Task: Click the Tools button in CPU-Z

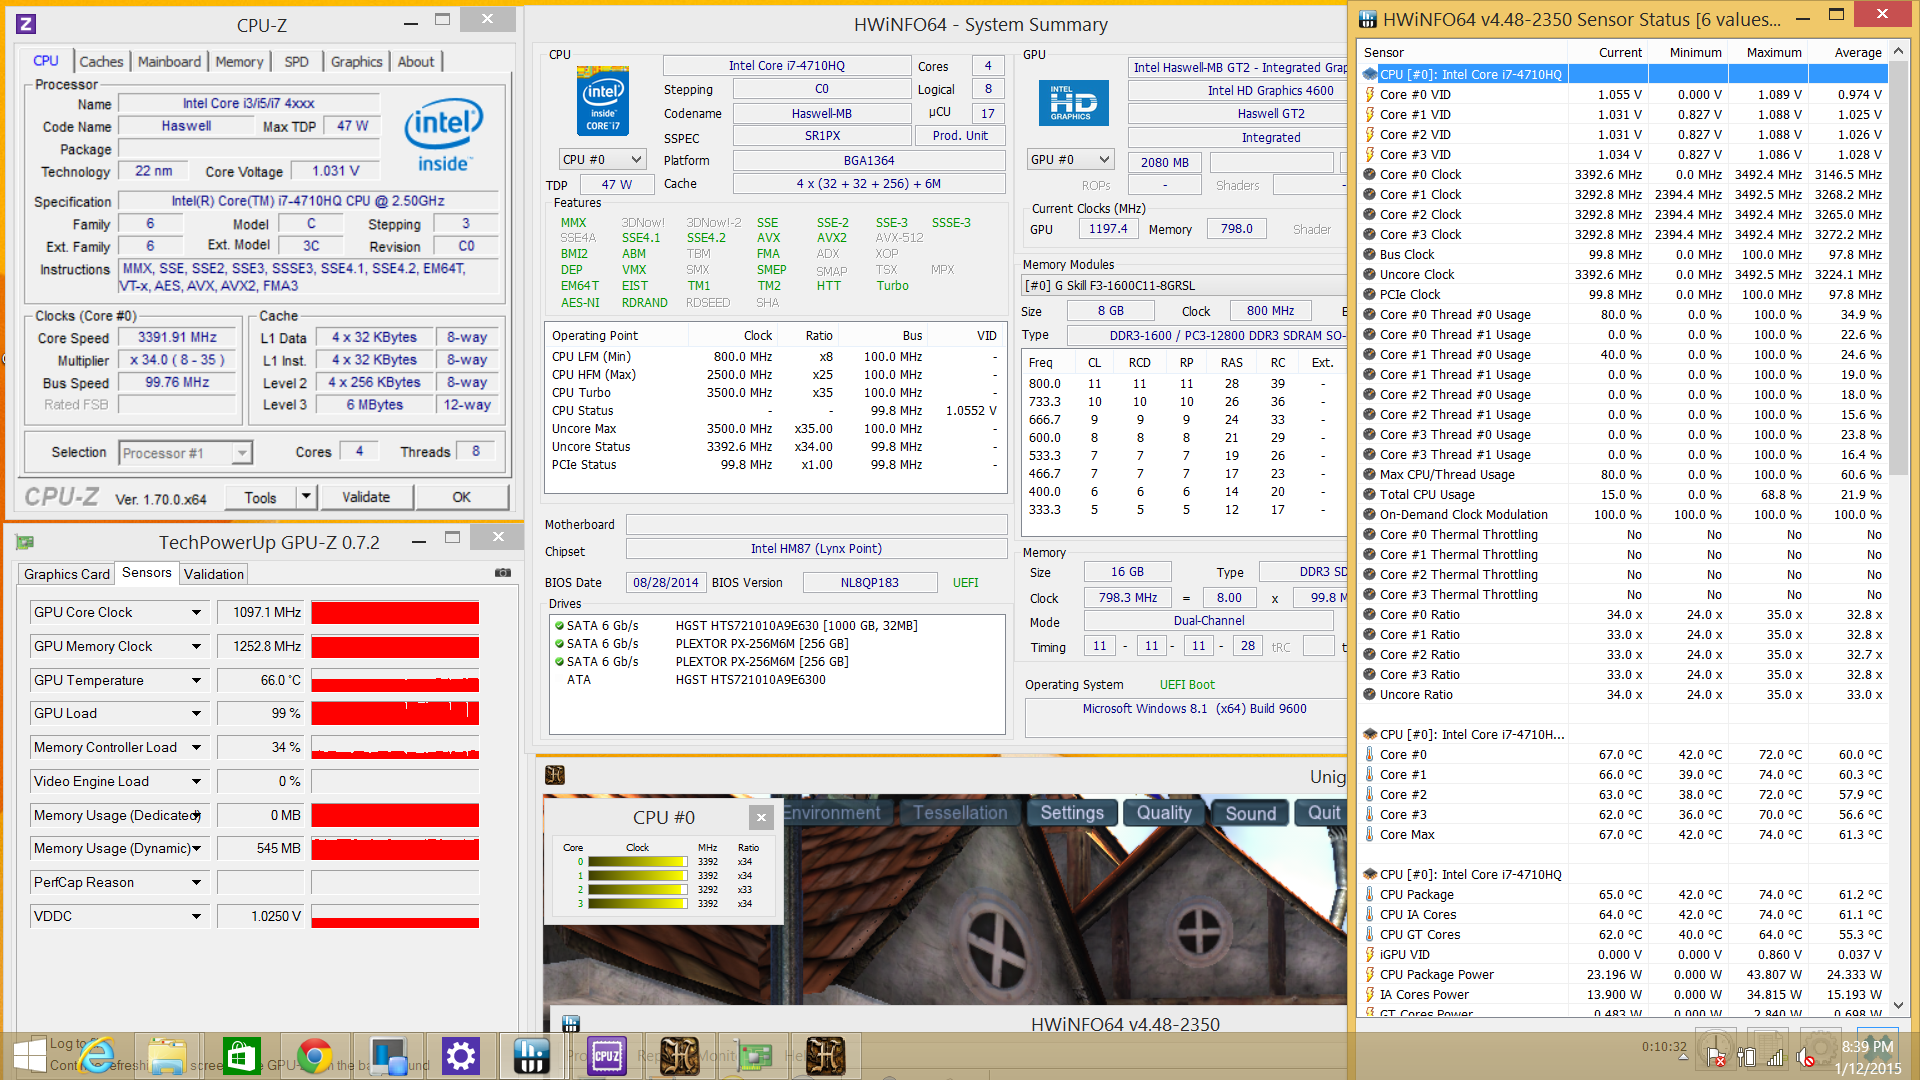Action: (260, 497)
